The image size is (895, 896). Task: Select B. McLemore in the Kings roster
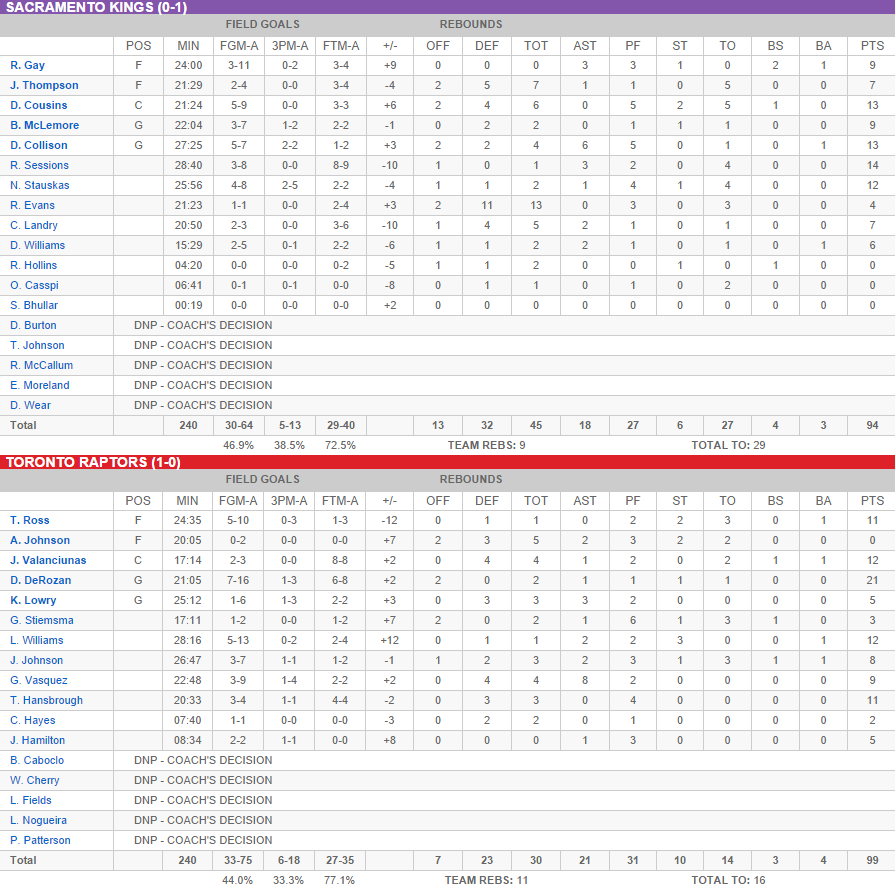[x=44, y=125]
